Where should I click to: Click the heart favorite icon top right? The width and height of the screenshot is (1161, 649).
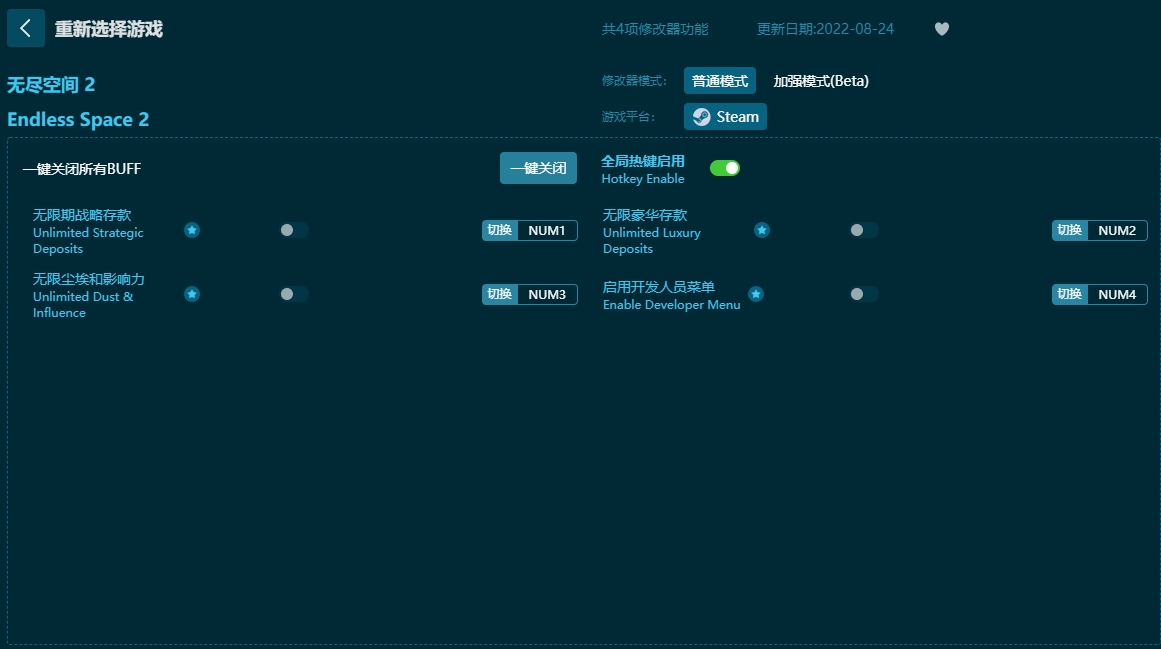click(941, 29)
